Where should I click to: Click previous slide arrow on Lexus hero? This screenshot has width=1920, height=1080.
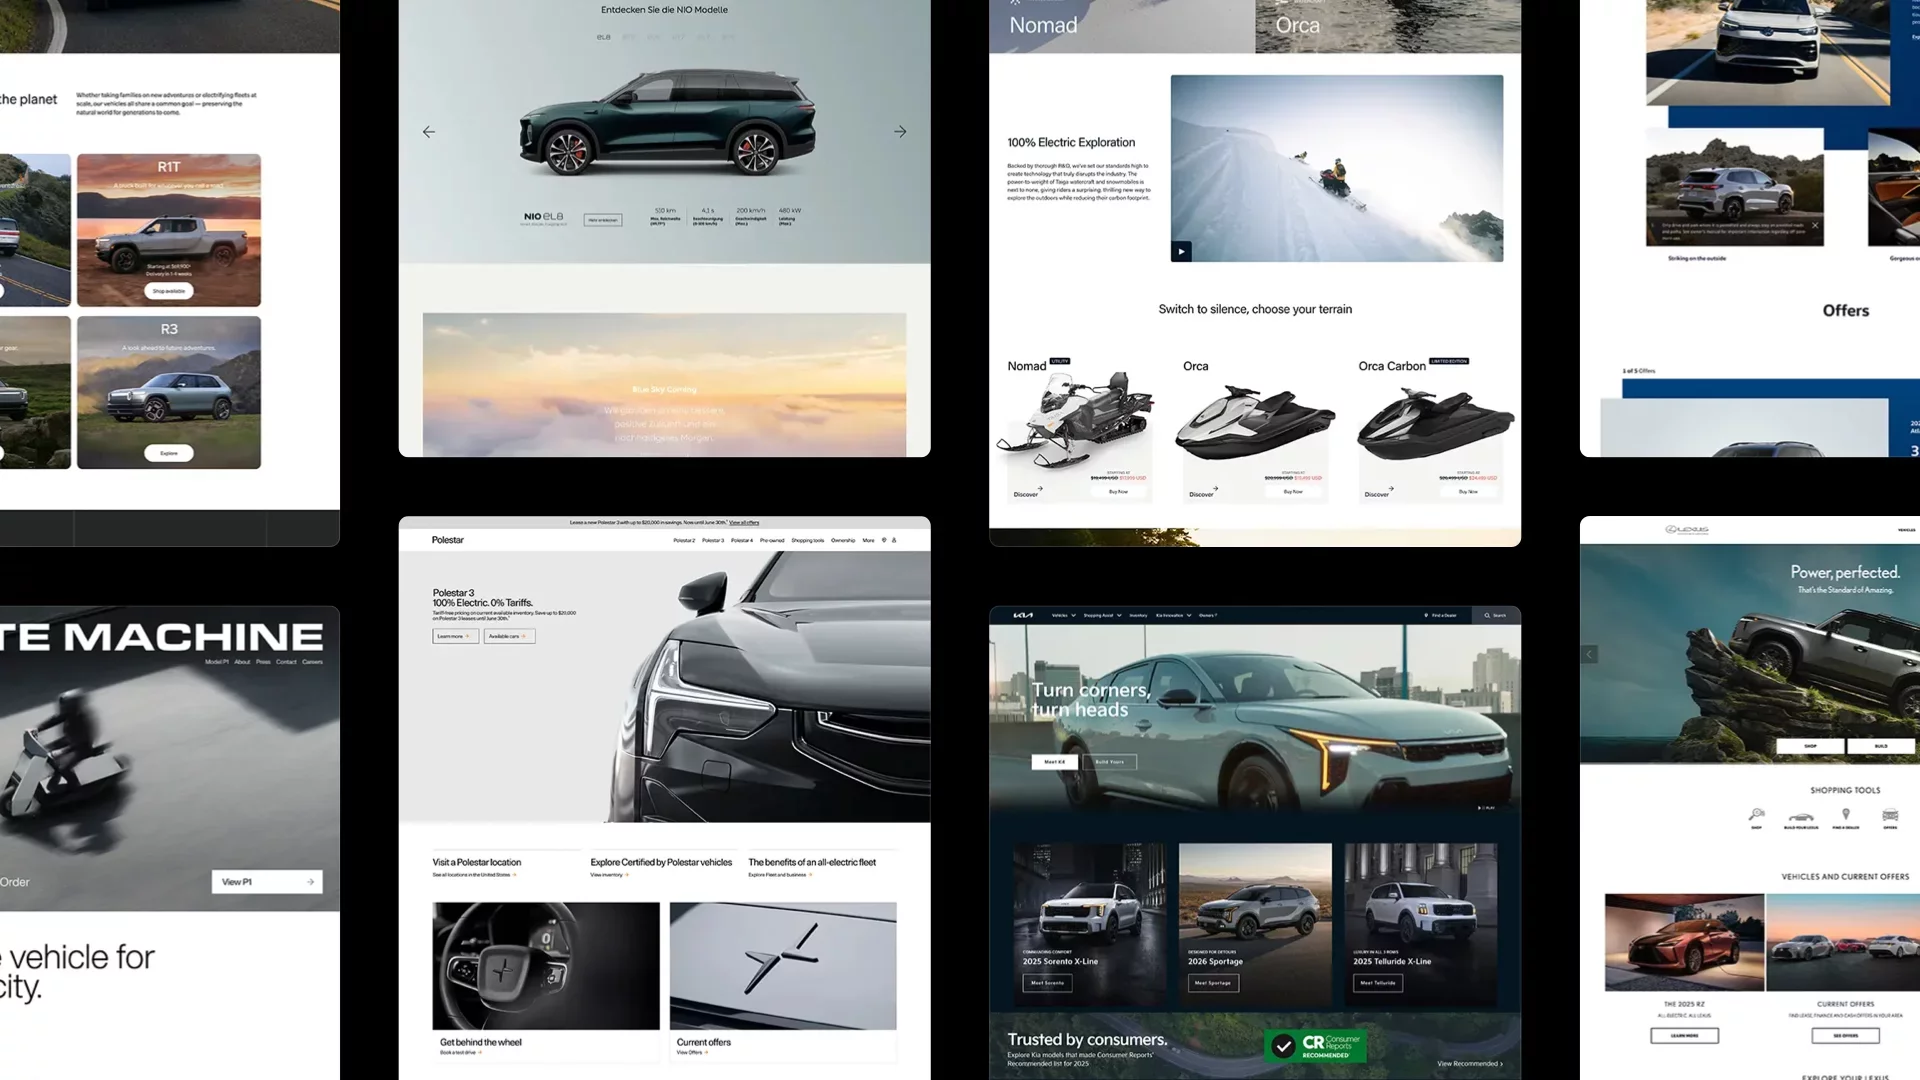[x=1589, y=654]
